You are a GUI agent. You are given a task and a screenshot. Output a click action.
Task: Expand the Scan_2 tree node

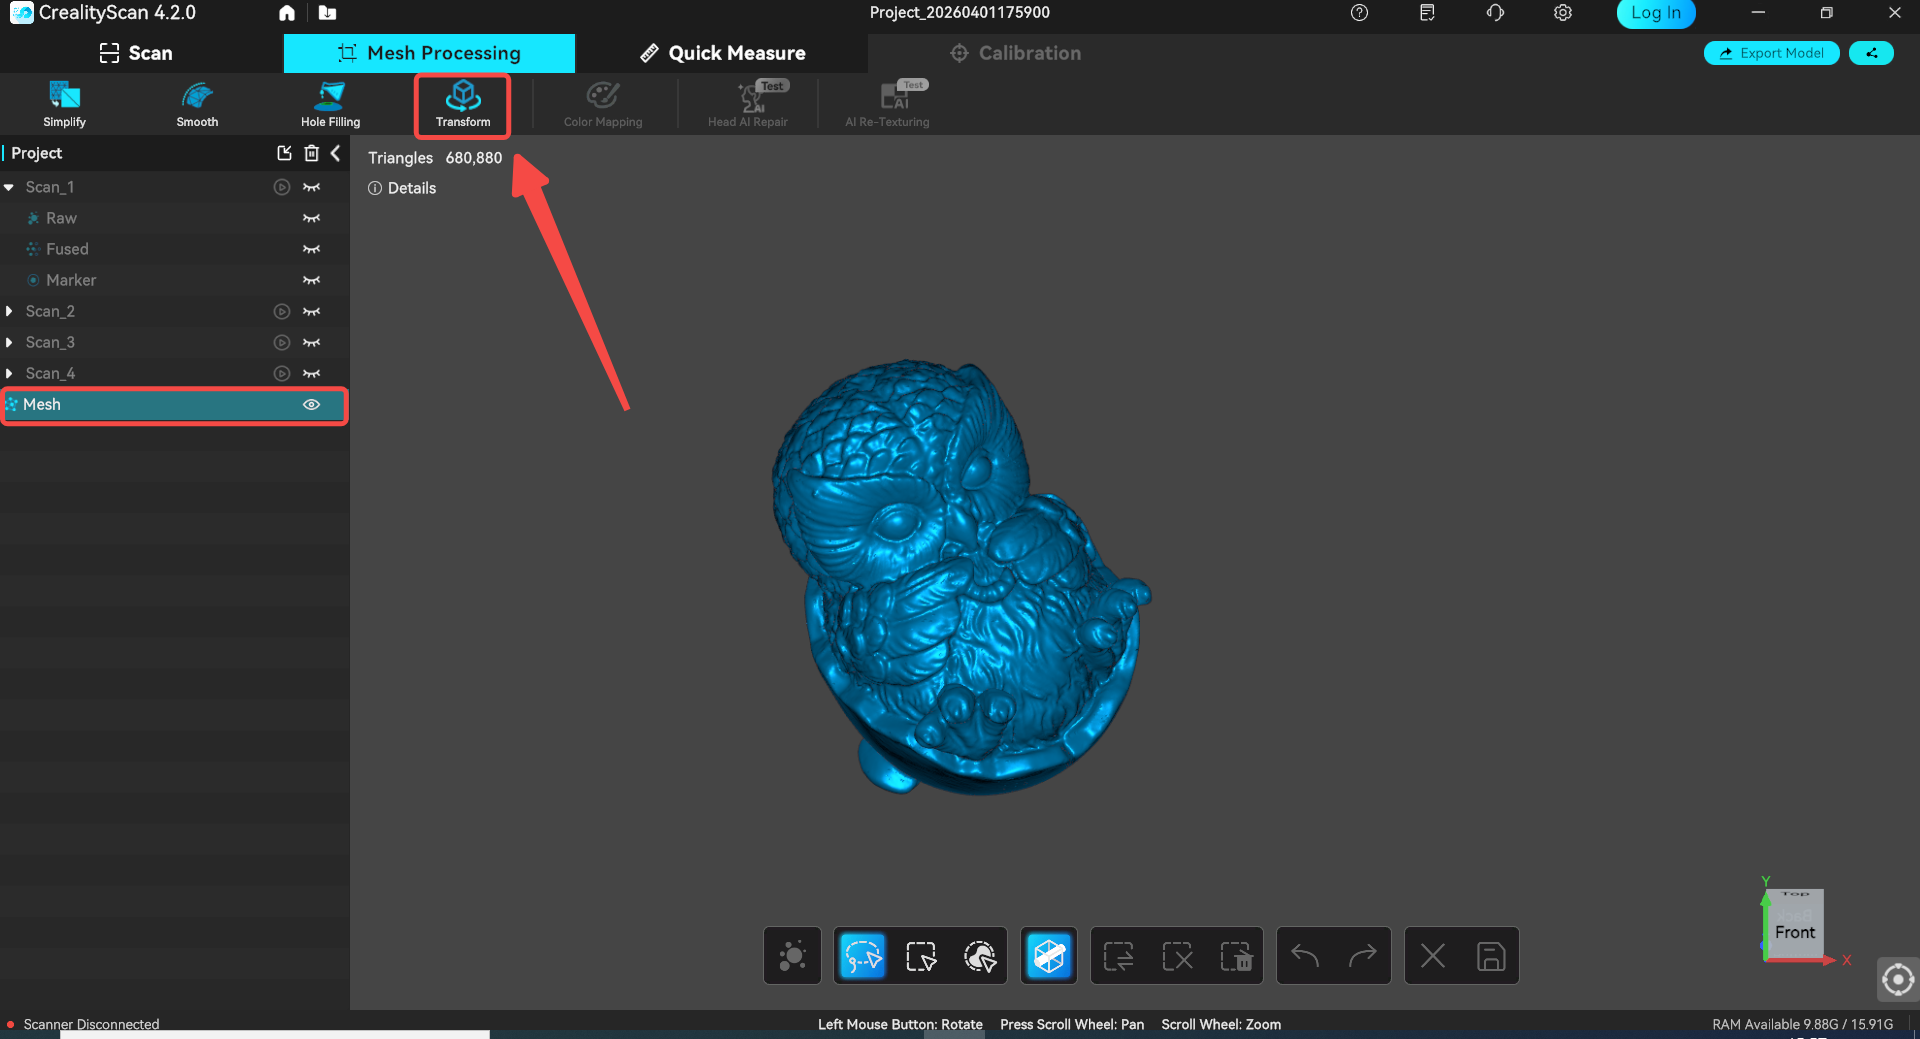9,312
